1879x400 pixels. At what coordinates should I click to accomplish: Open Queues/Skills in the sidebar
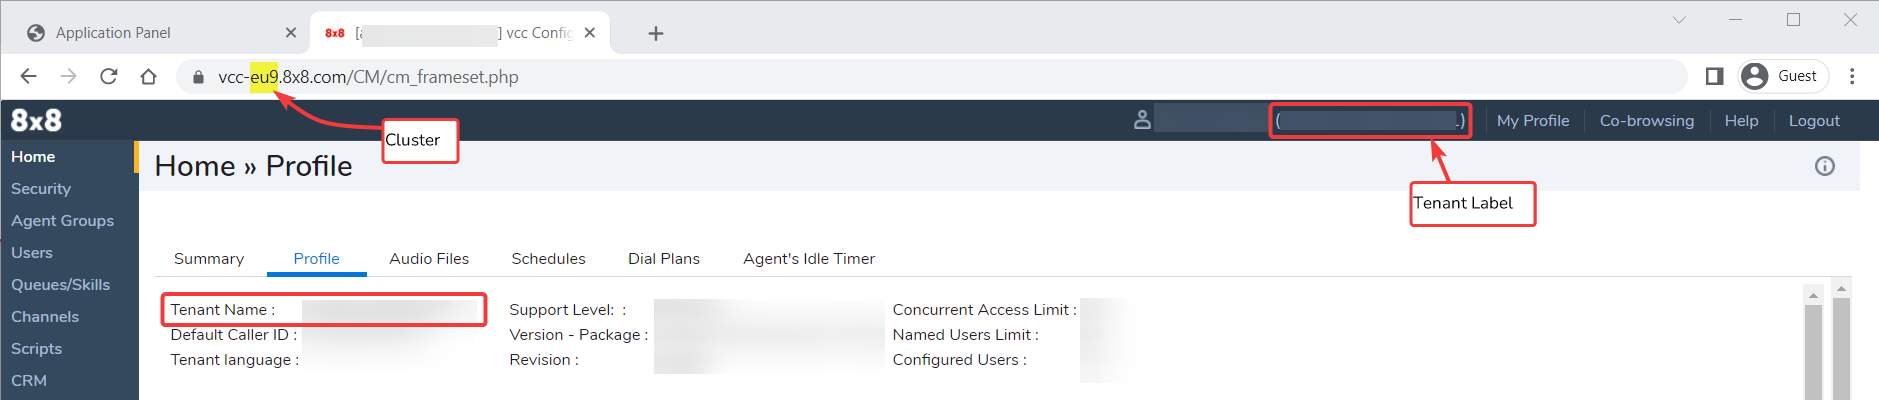point(61,285)
